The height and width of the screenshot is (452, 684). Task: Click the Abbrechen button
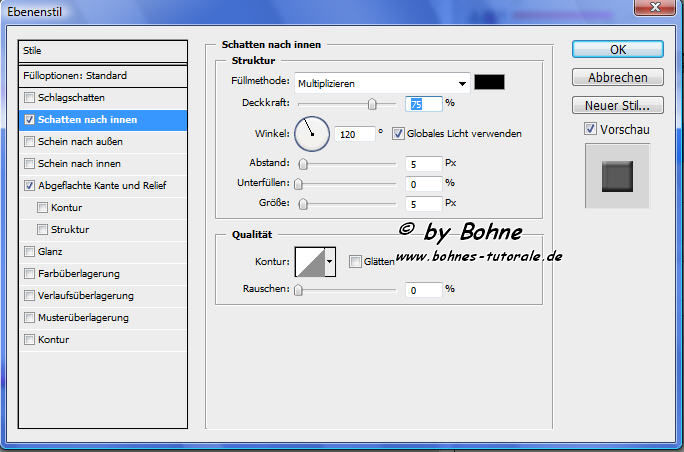coord(617,77)
